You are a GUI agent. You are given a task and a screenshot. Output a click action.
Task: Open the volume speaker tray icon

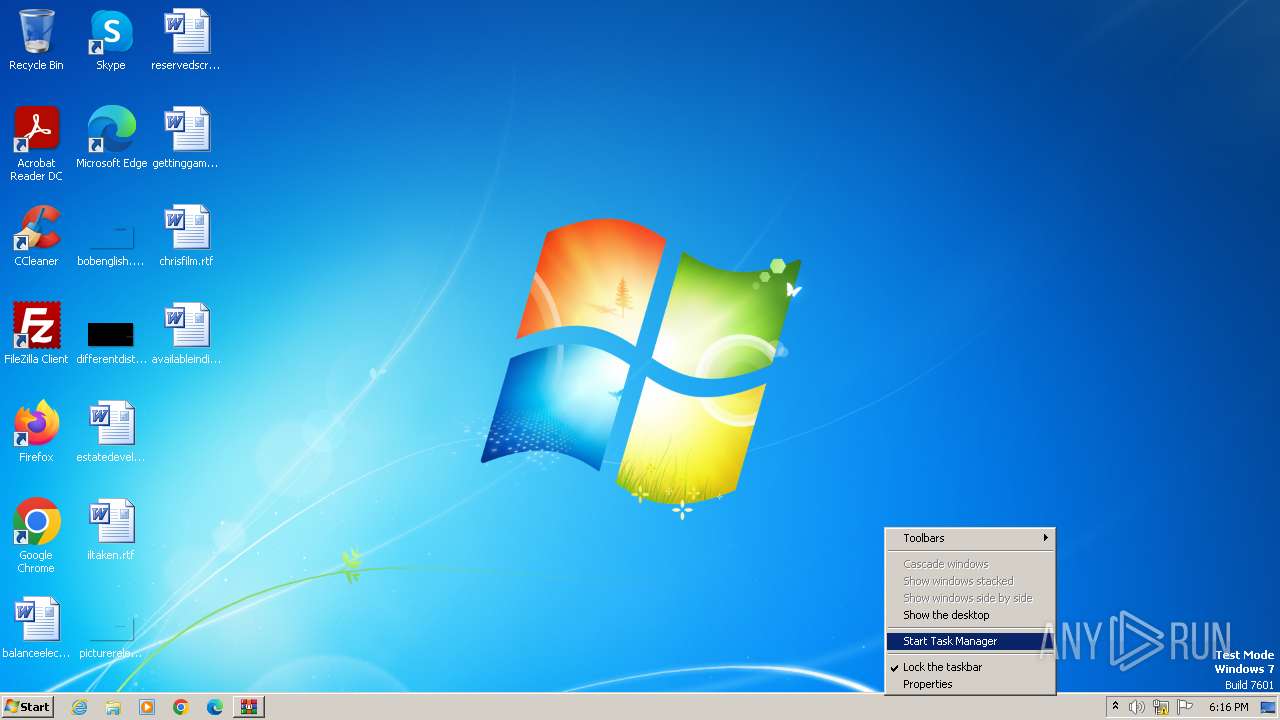click(1137, 707)
